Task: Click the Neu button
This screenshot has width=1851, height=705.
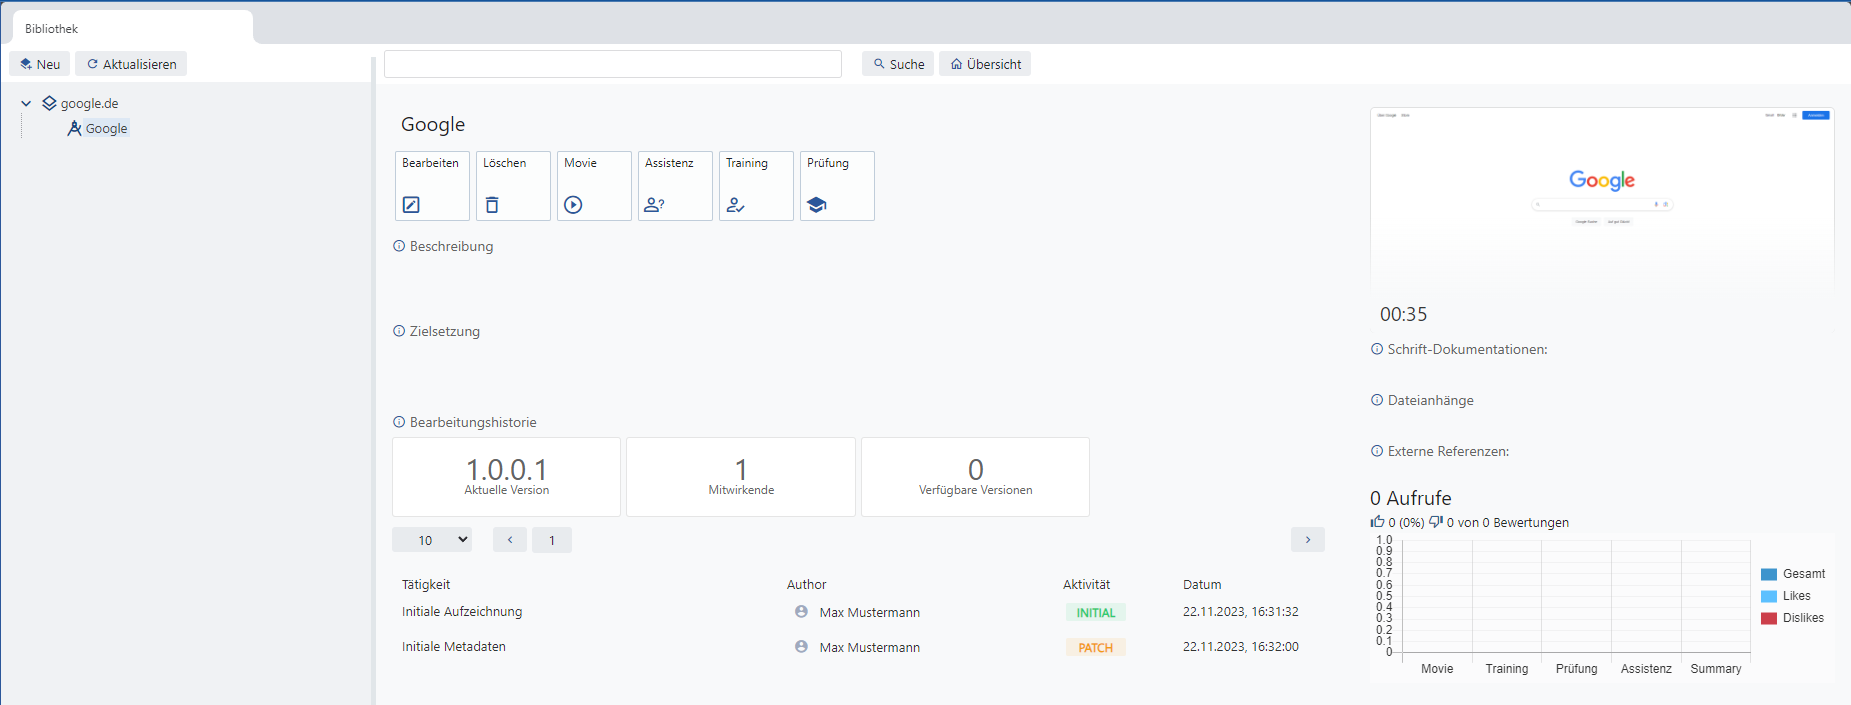Action: coord(40,64)
